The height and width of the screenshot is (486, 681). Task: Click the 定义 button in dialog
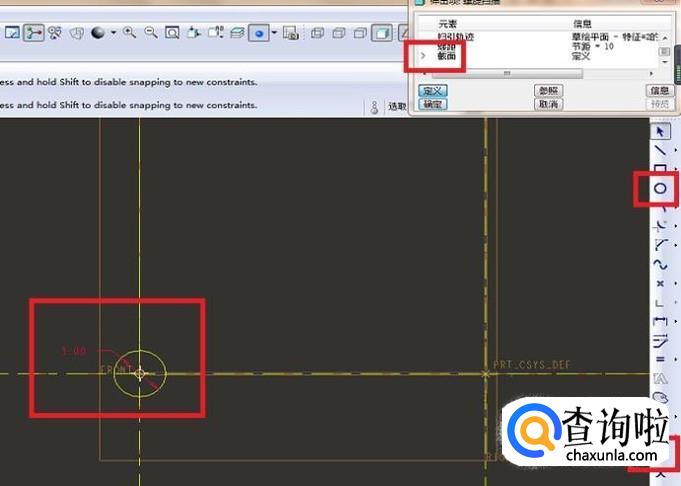pyautogui.click(x=433, y=91)
